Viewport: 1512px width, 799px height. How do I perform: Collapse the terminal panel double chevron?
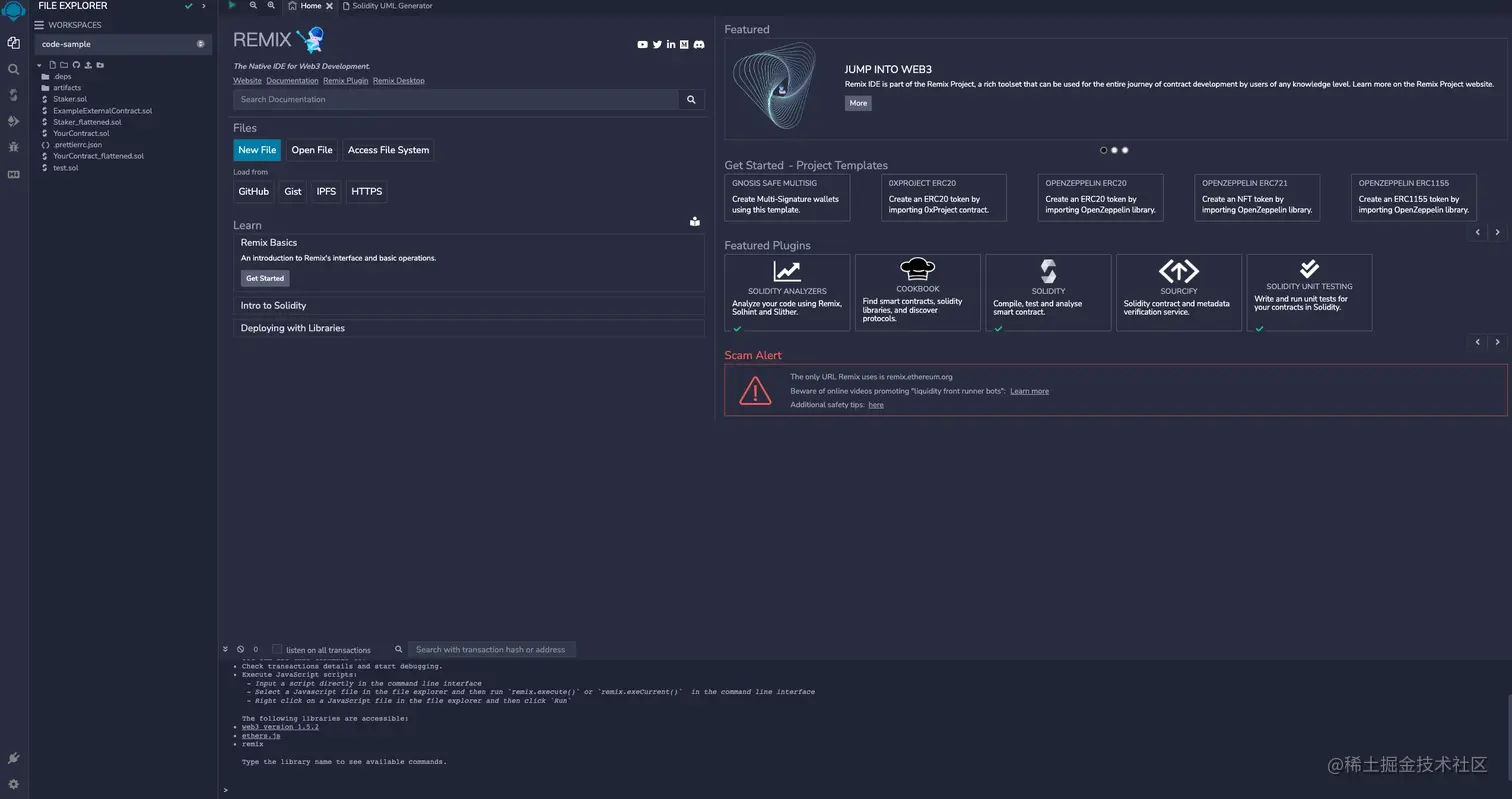pyautogui.click(x=225, y=649)
